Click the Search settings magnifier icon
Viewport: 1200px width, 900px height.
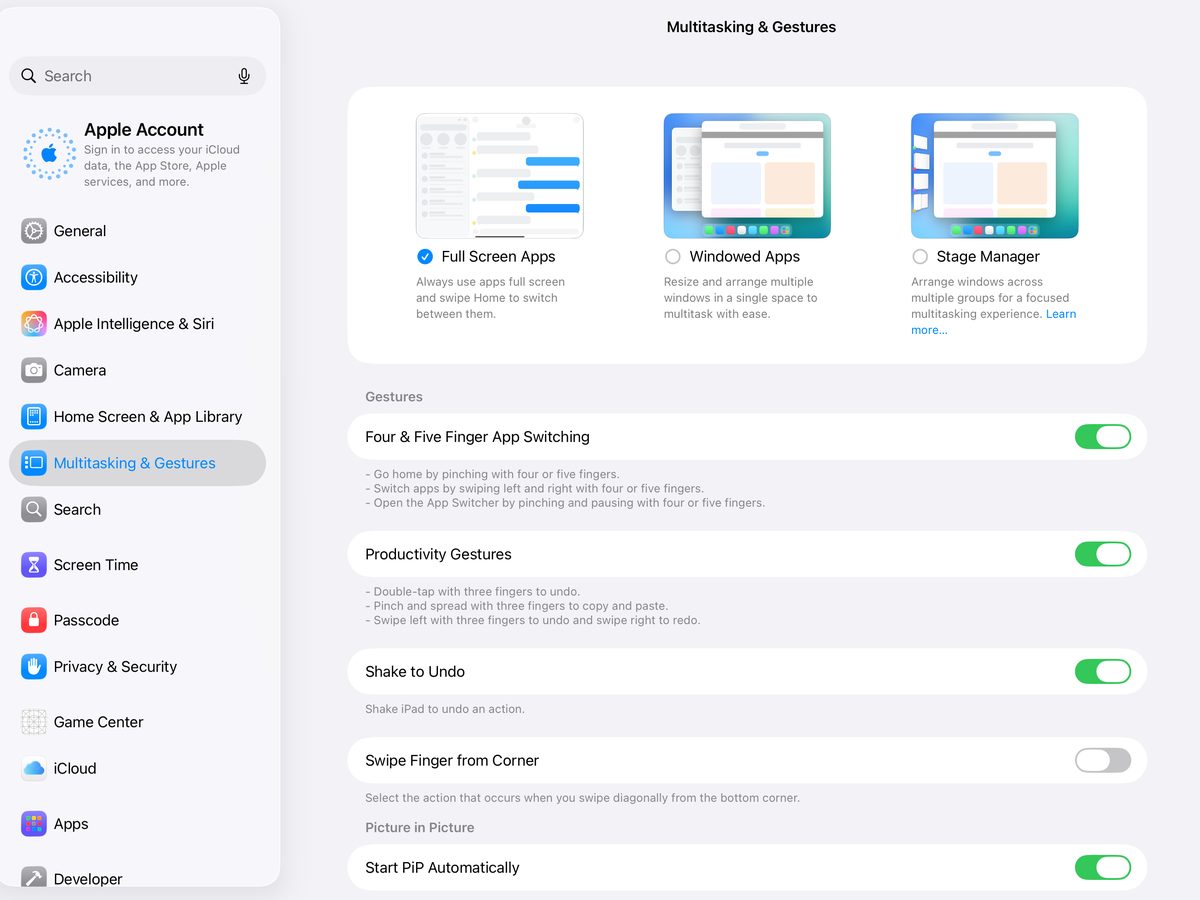[34, 510]
